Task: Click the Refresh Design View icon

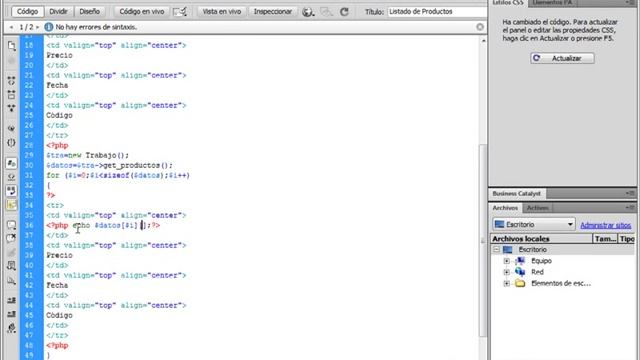Action: (x=344, y=12)
